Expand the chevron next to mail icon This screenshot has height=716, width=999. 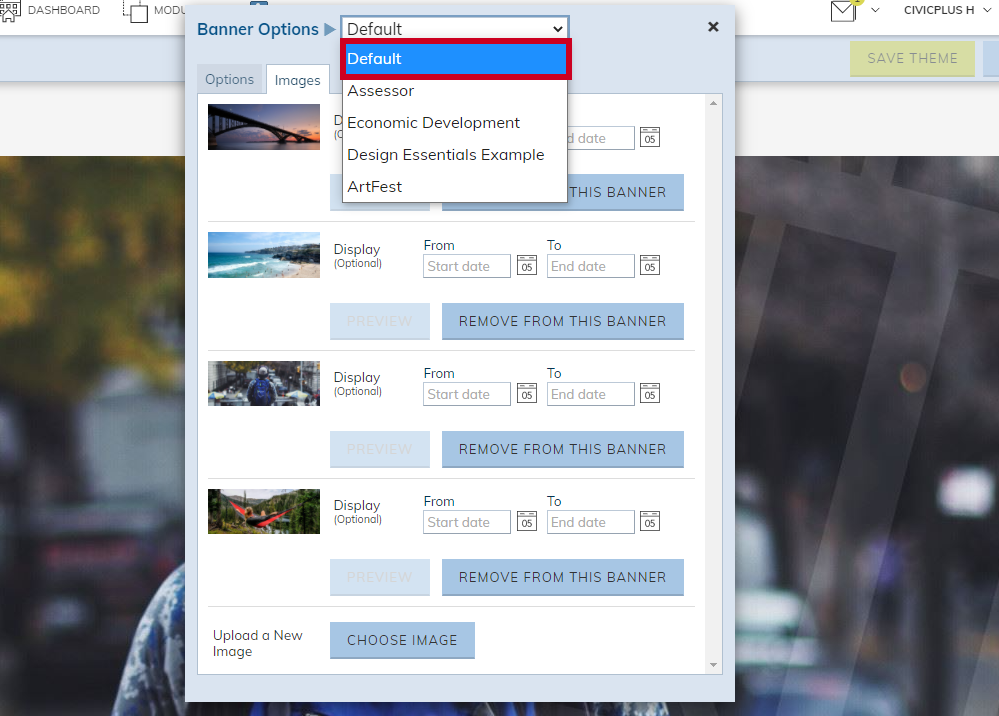pyautogui.click(x=875, y=10)
